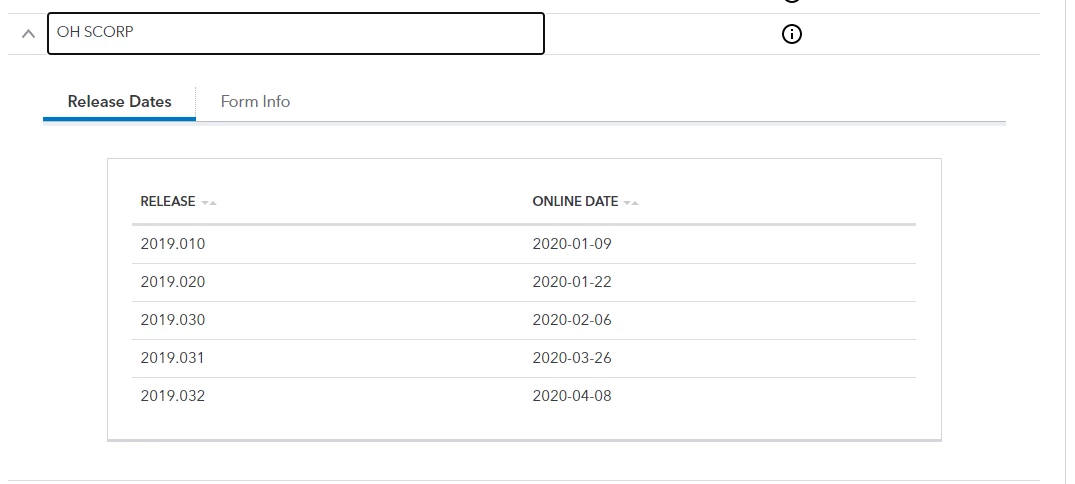The width and height of the screenshot is (1075, 484).
Task: Select the Release Dates tab
Action: click(x=119, y=101)
